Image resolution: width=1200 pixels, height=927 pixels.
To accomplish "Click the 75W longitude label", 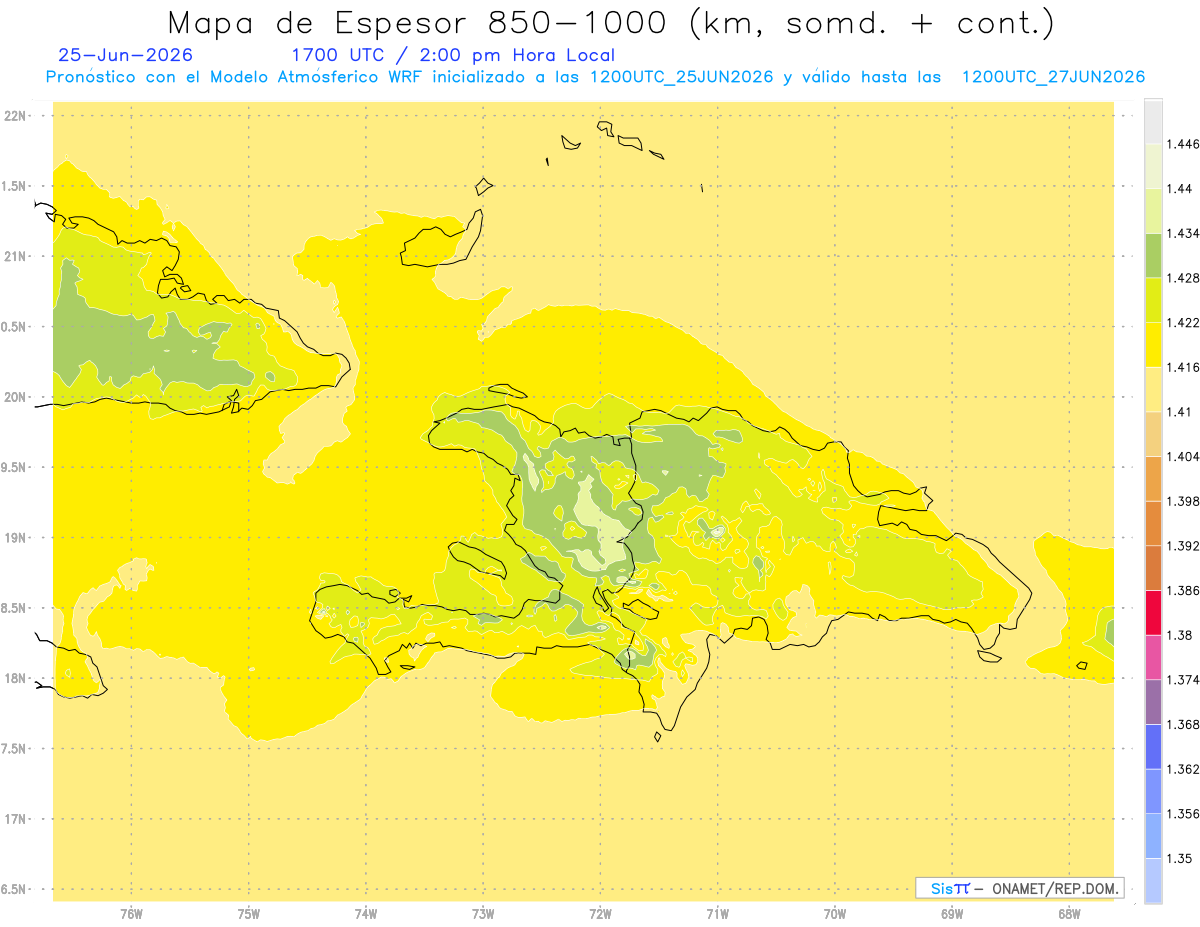I will click(248, 913).
